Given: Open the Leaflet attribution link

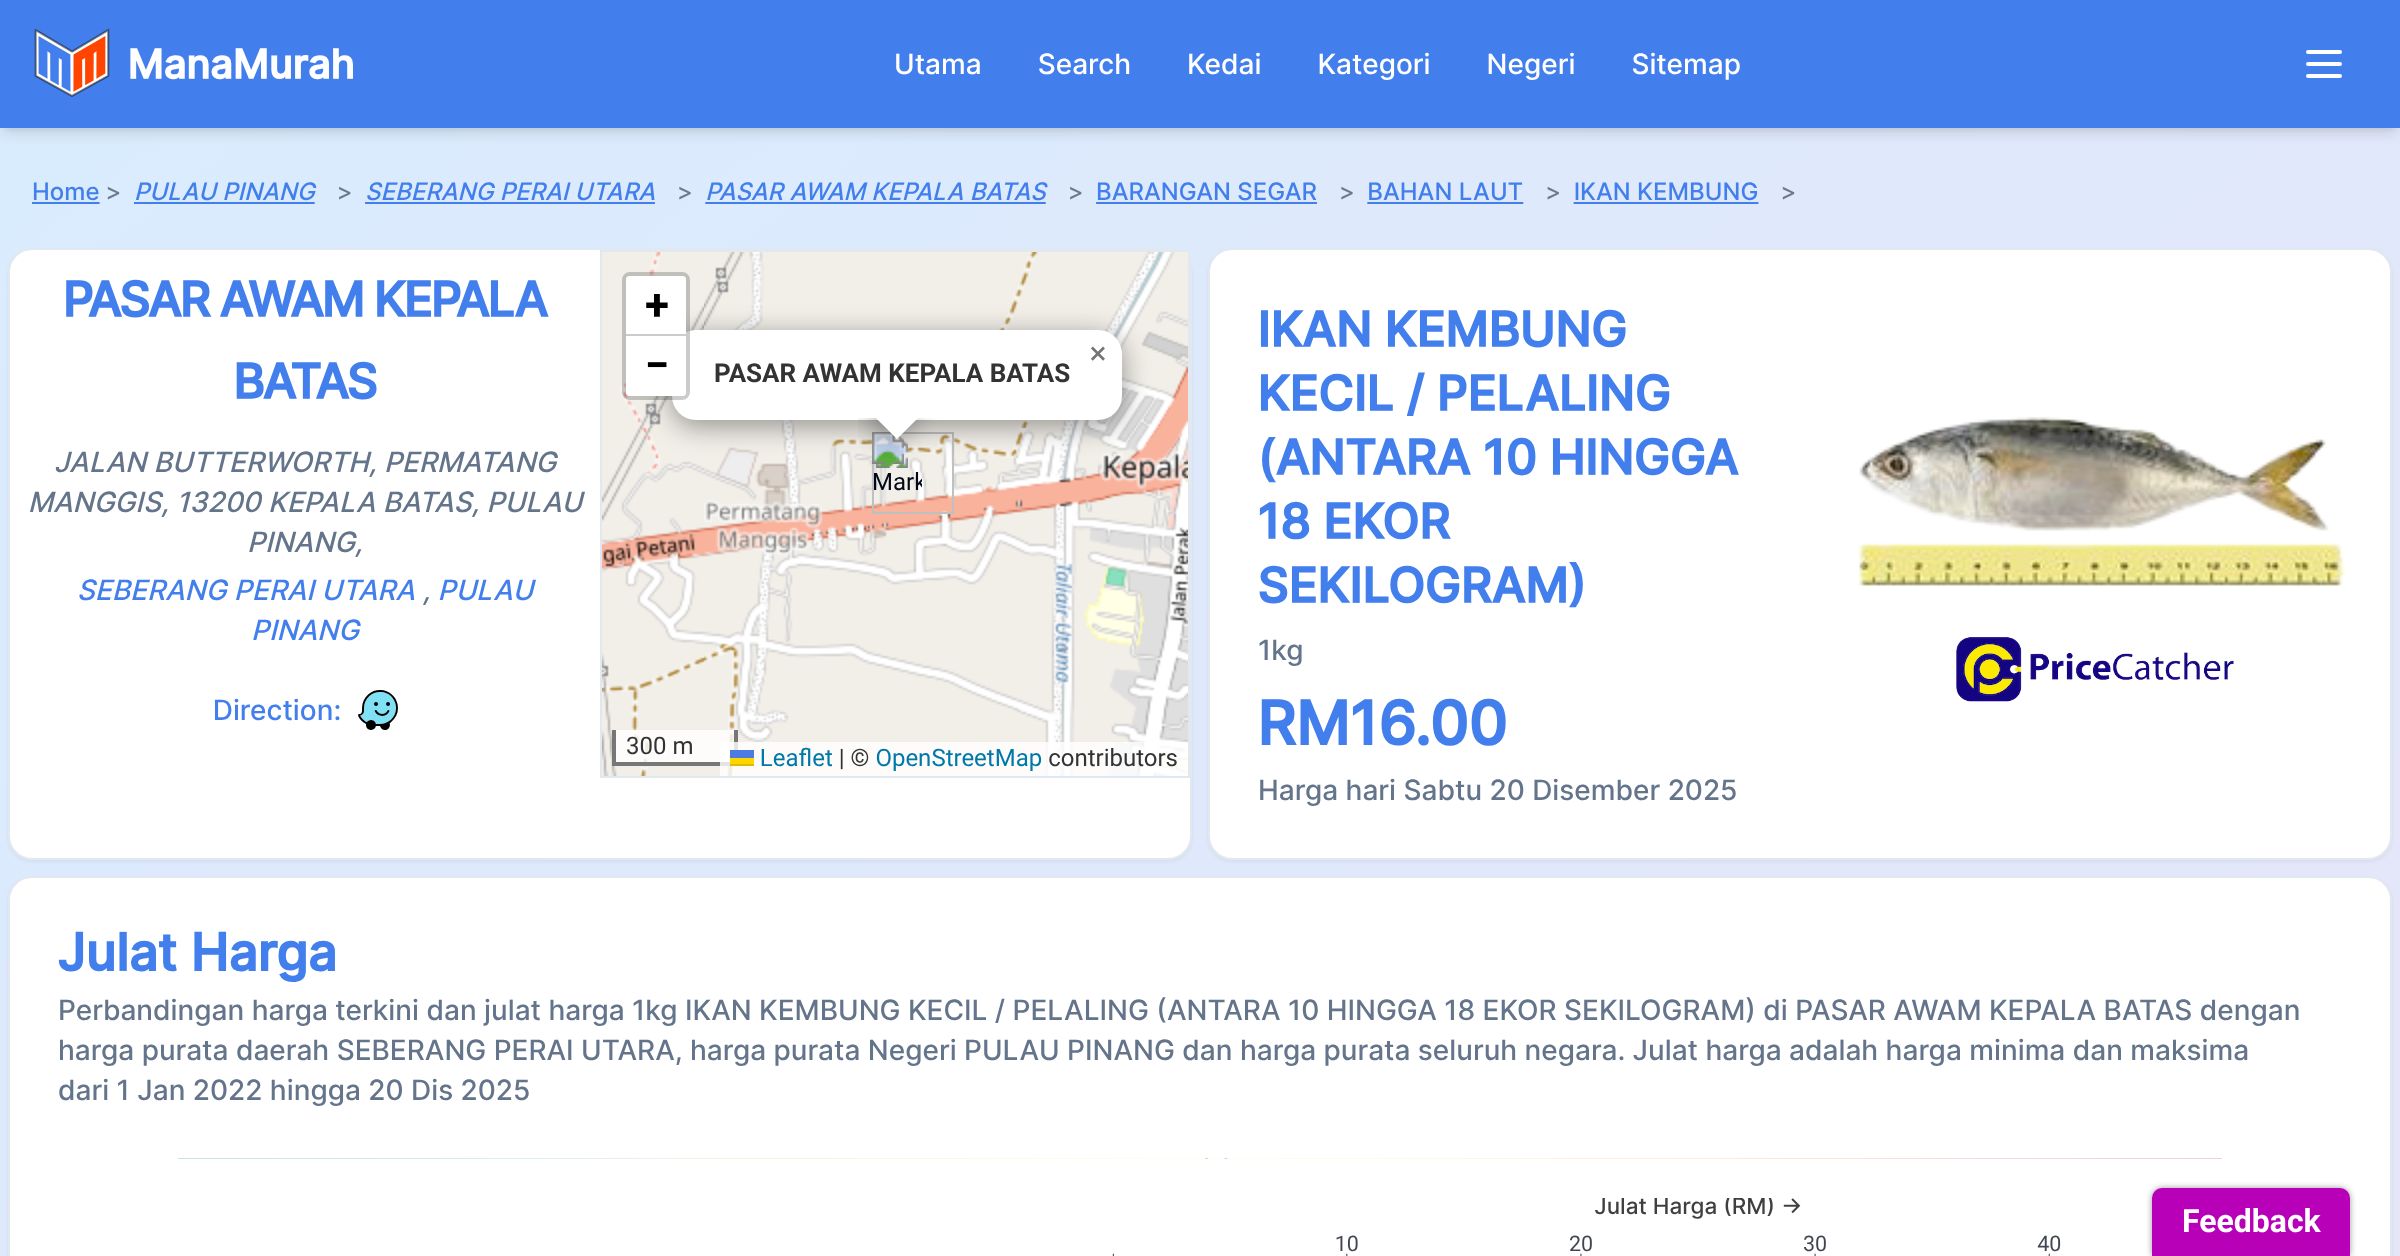Looking at the screenshot, I should coord(795,758).
